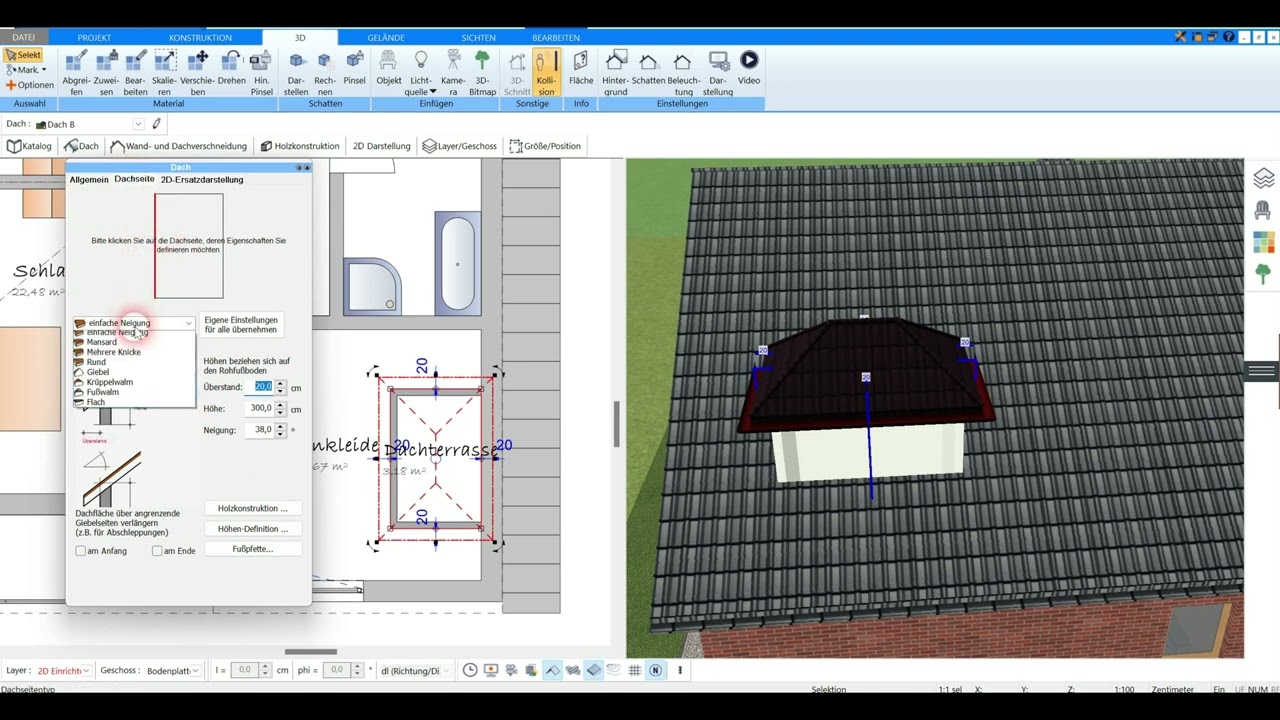1280x720 pixels.
Task: Enable the am Ende checkbox
Action: click(x=157, y=551)
